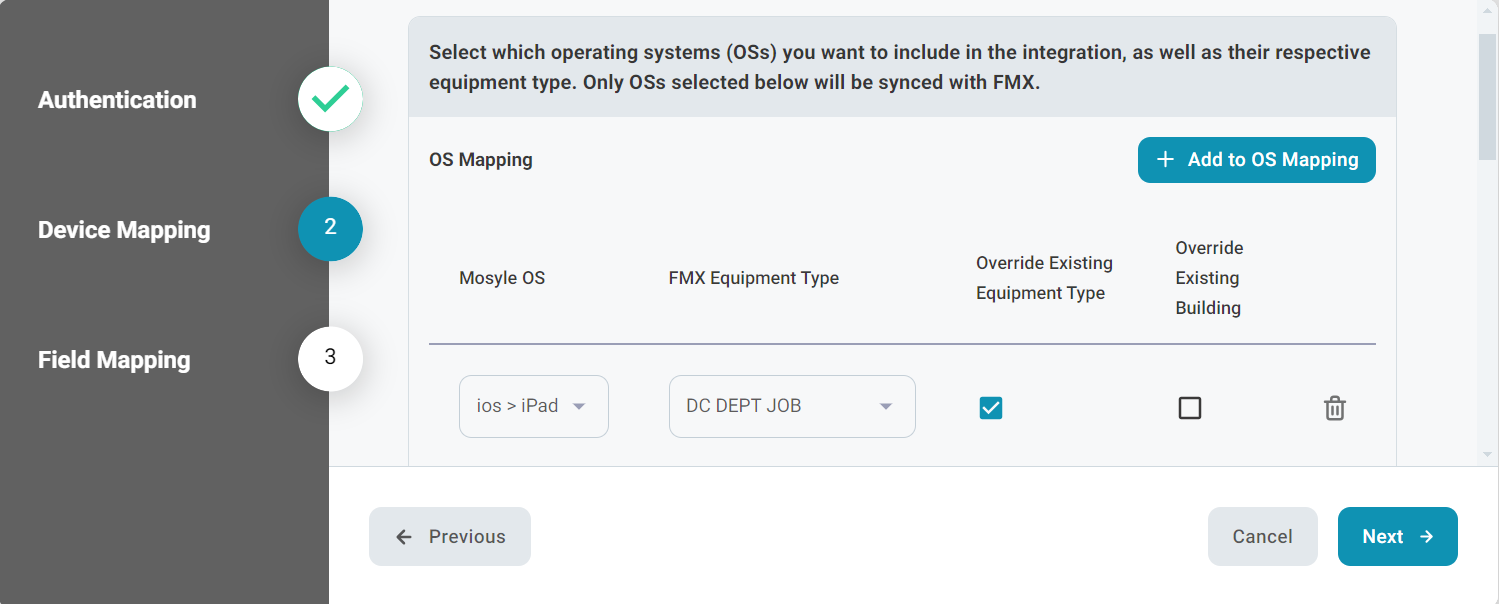The height and width of the screenshot is (604, 1499).
Task: Click the step 2 circle indicator
Action: pos(330,228)
